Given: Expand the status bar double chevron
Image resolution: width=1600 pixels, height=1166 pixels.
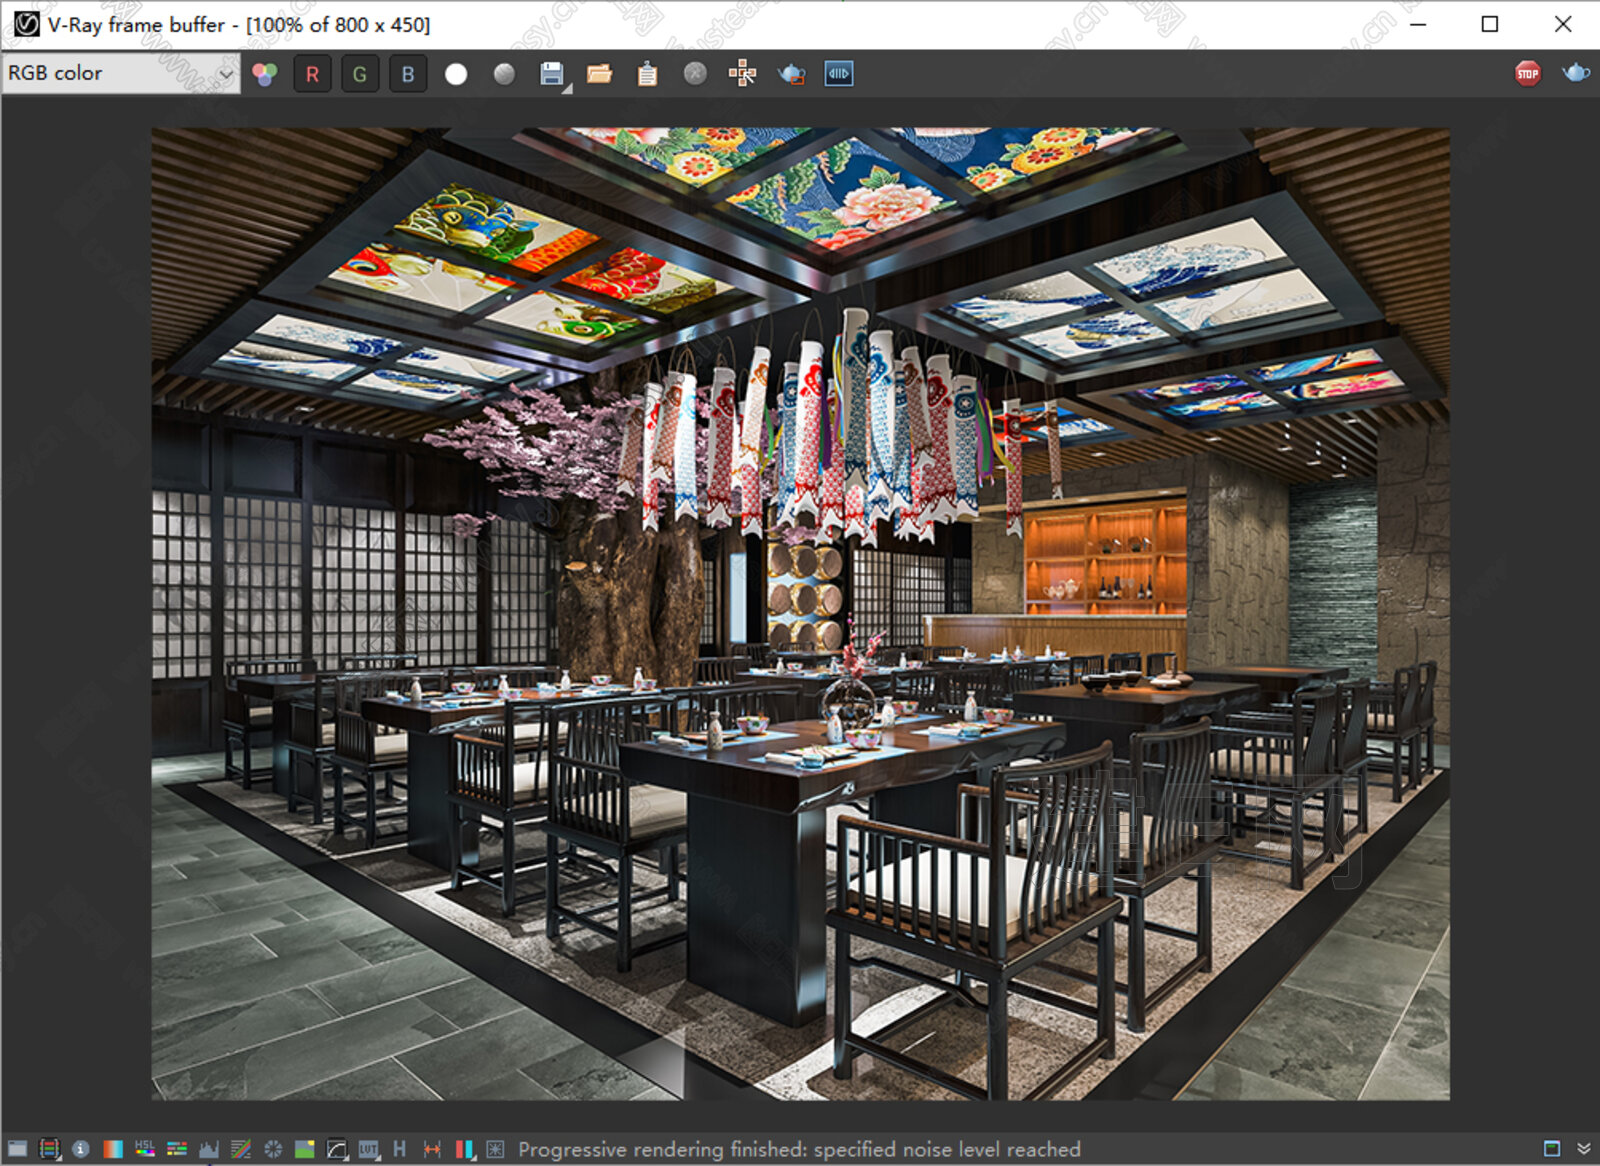Looking at the screenshot, I should point(1584,1148).
